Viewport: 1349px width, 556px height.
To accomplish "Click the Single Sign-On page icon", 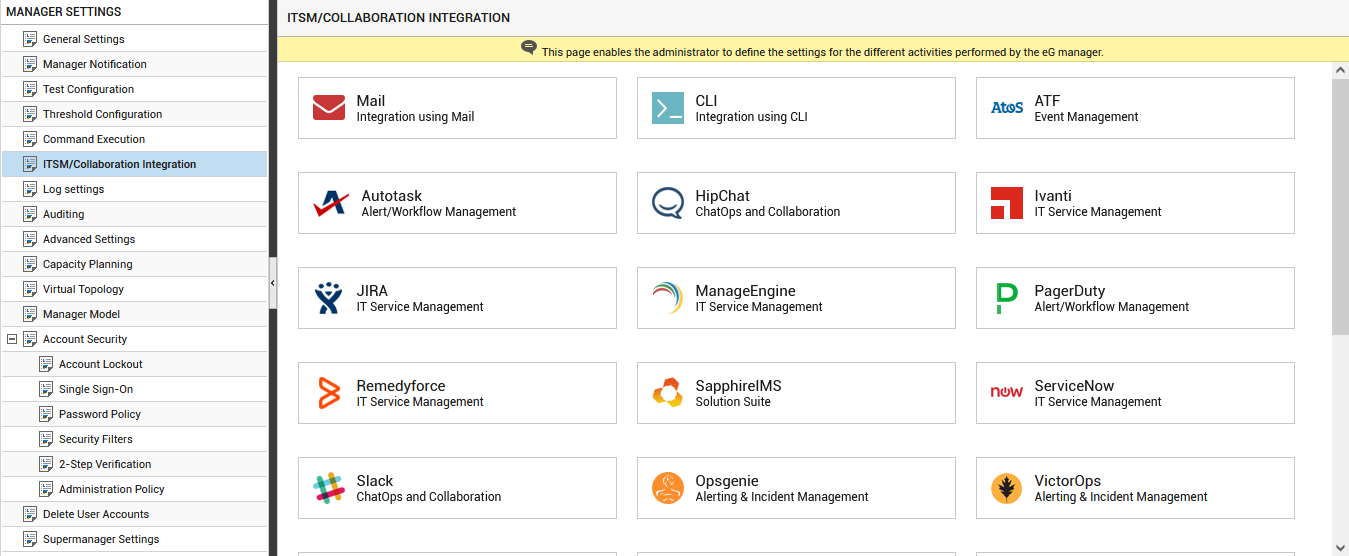I will 46,389.
